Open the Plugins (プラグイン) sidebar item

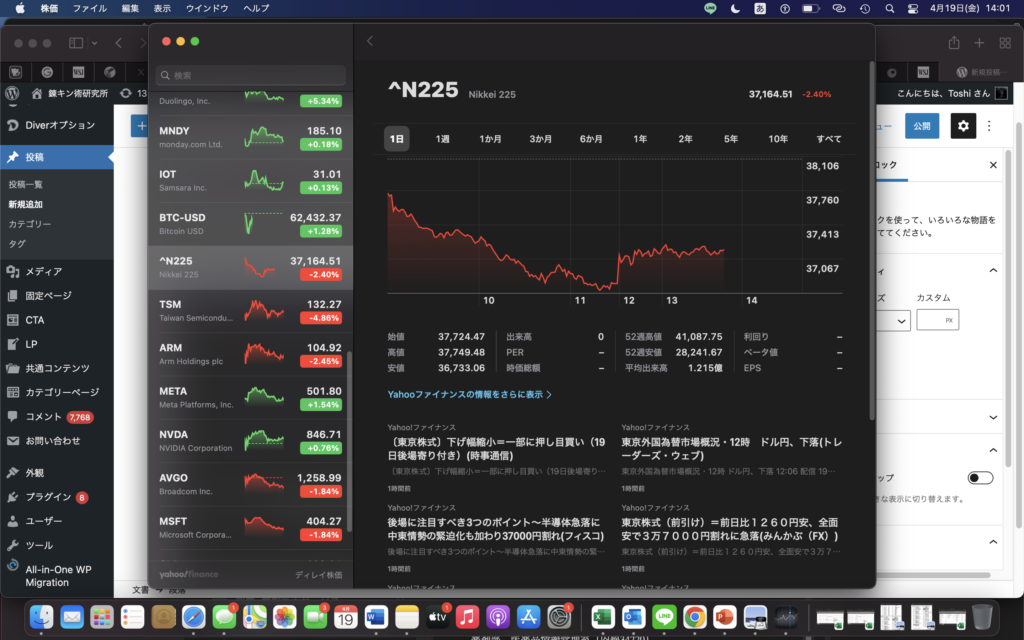tap(48, 497)
